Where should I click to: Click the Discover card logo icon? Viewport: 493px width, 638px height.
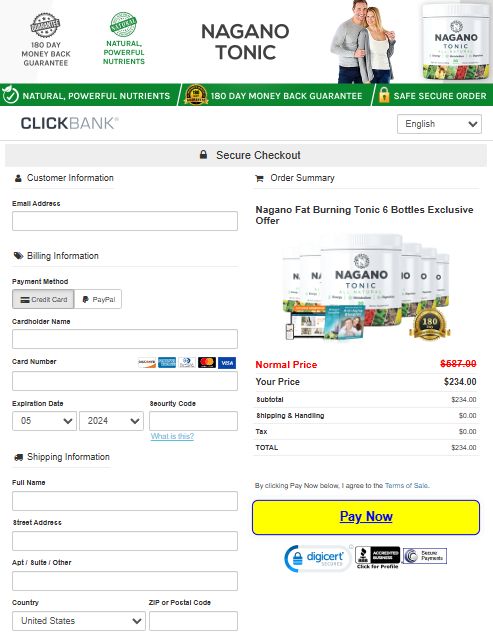coord(147,363)
